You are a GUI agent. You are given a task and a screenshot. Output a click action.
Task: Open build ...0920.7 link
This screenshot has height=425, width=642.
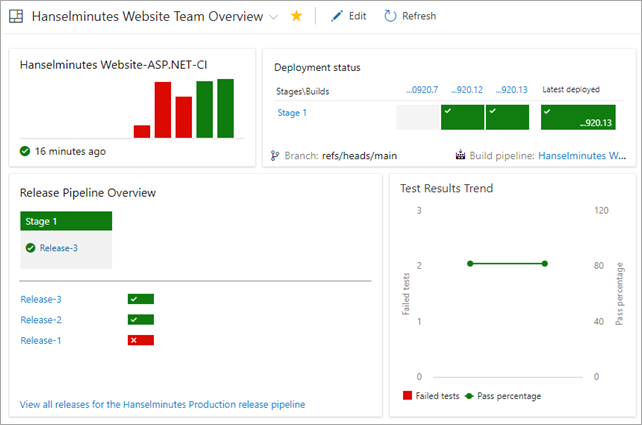(422, 90)
